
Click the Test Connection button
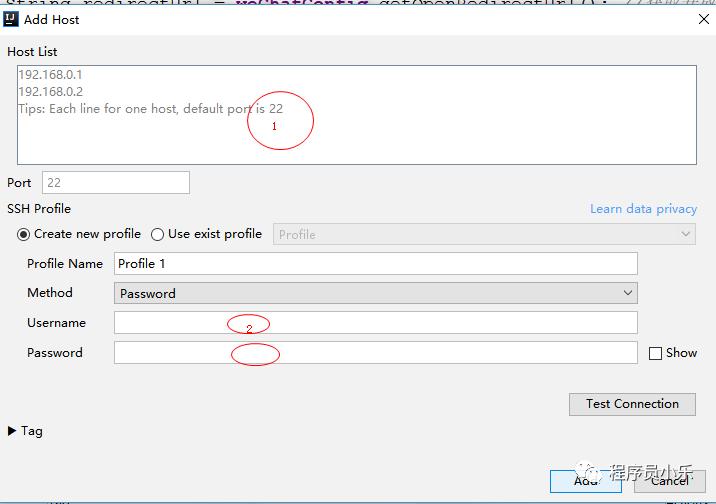tap(632, 404)
